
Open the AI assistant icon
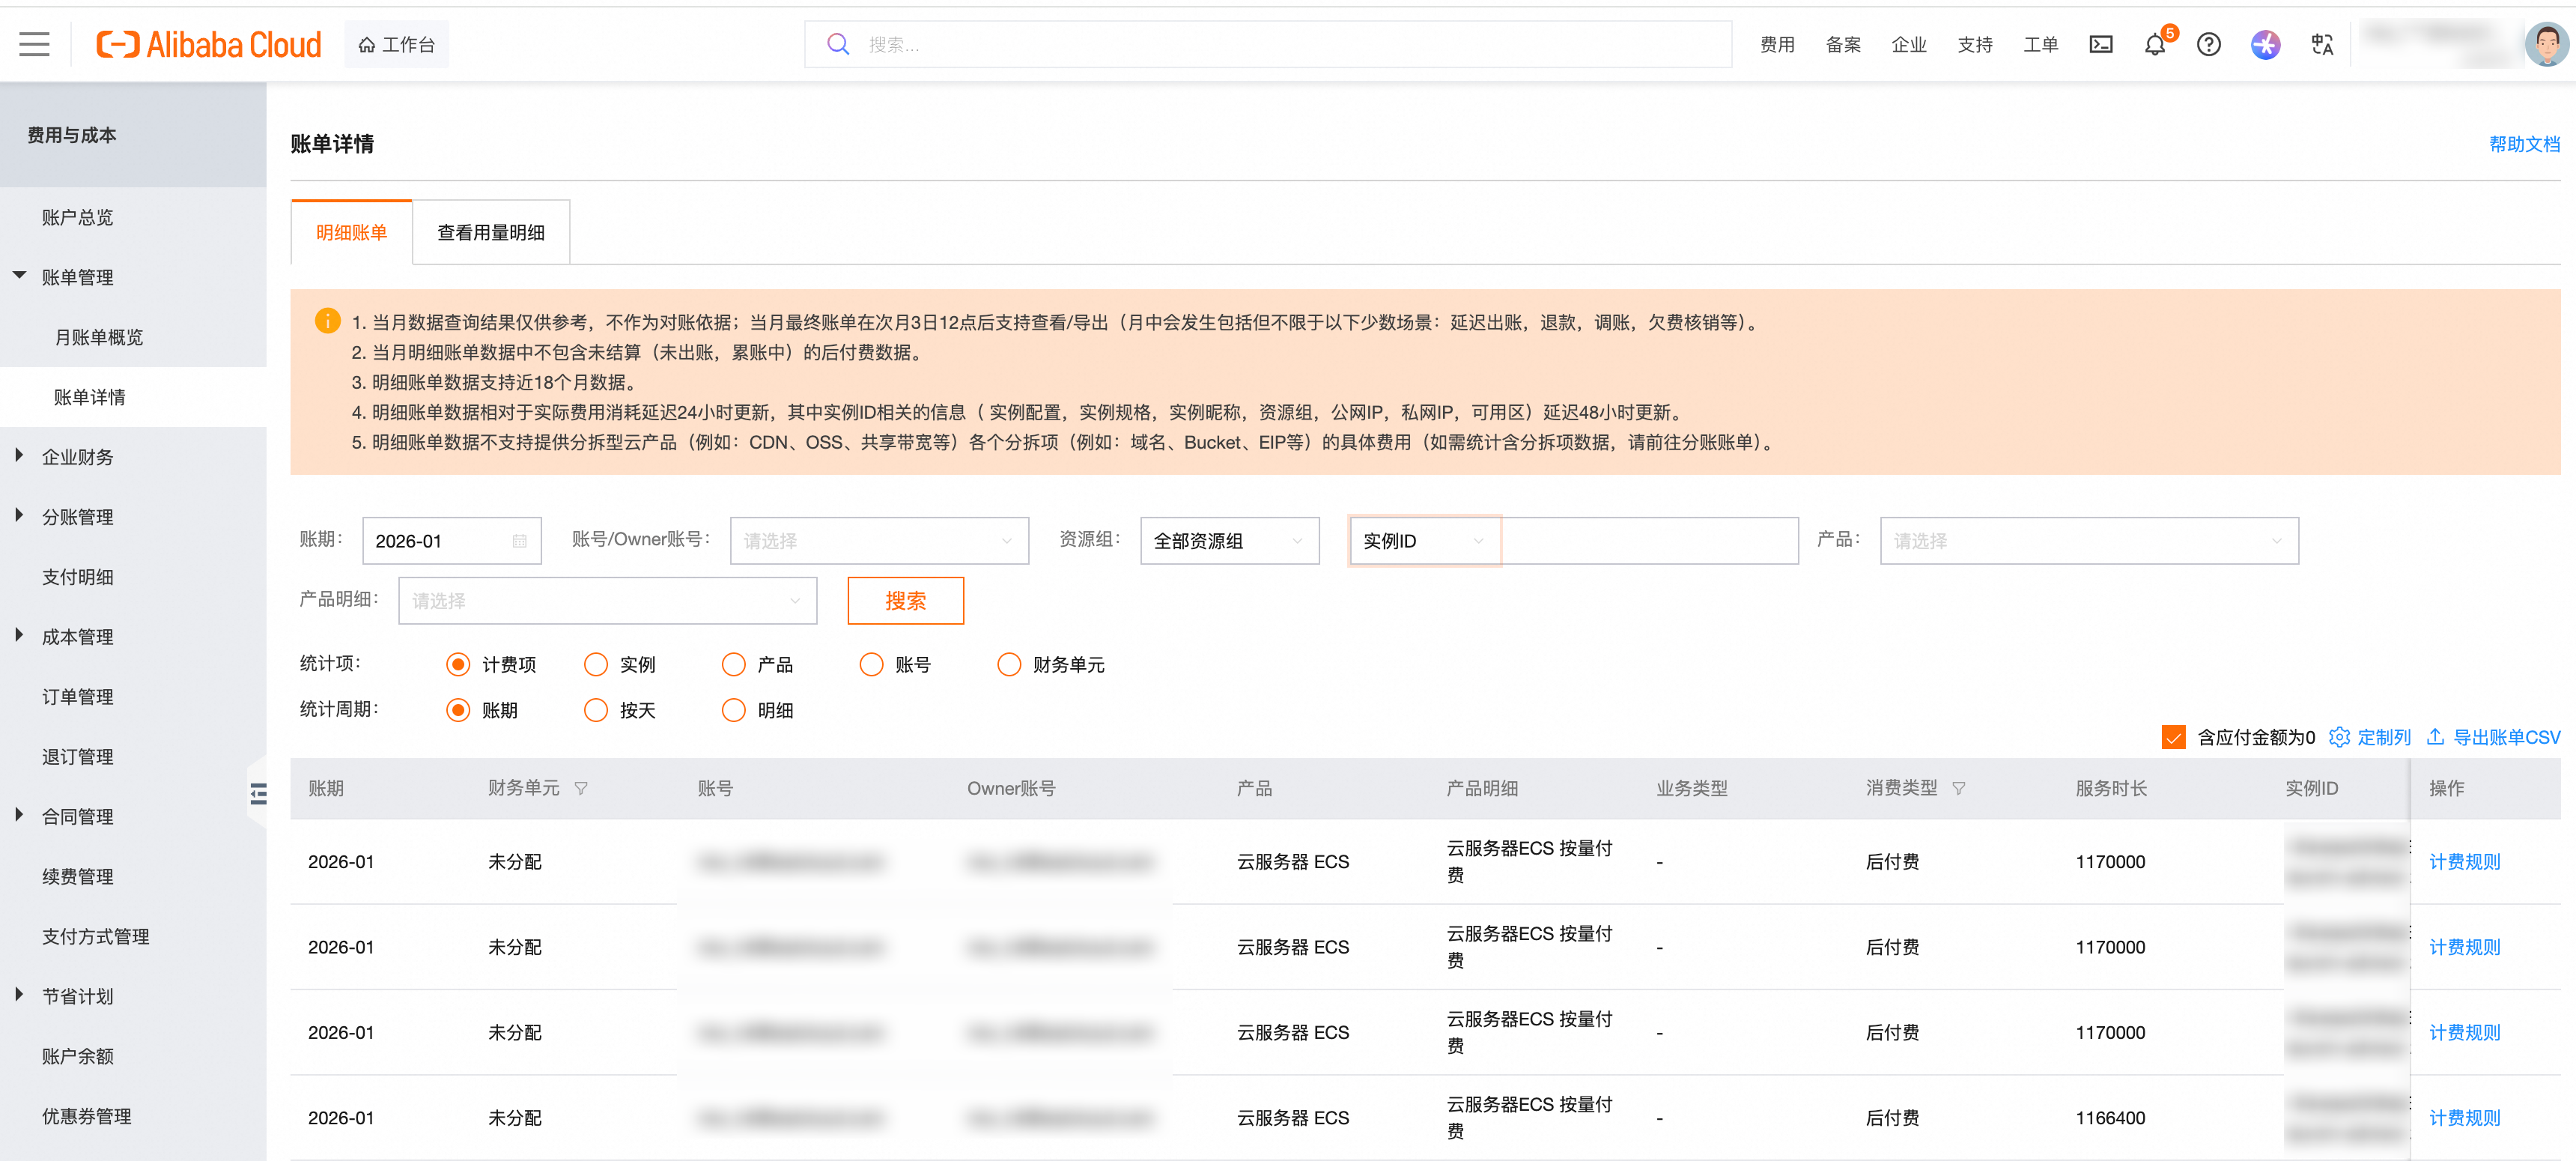pos(2265,44)
